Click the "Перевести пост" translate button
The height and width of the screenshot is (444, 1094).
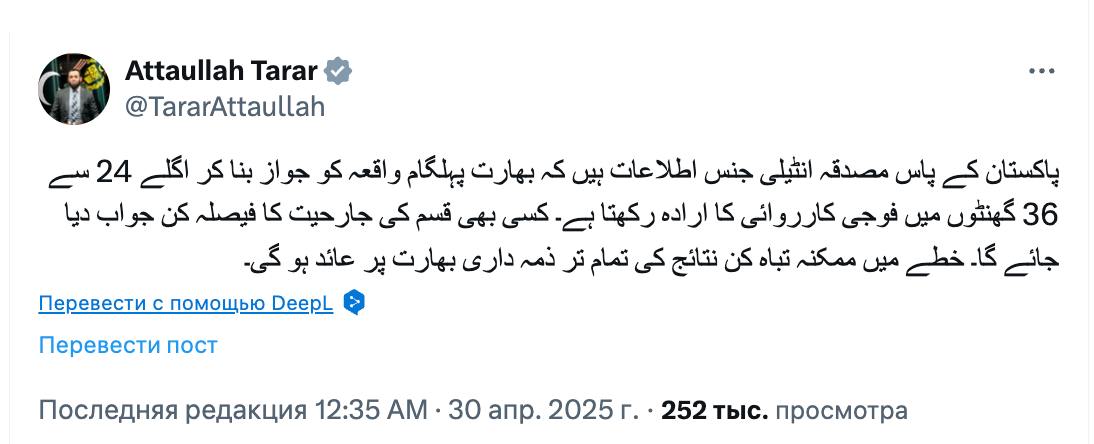128,345
